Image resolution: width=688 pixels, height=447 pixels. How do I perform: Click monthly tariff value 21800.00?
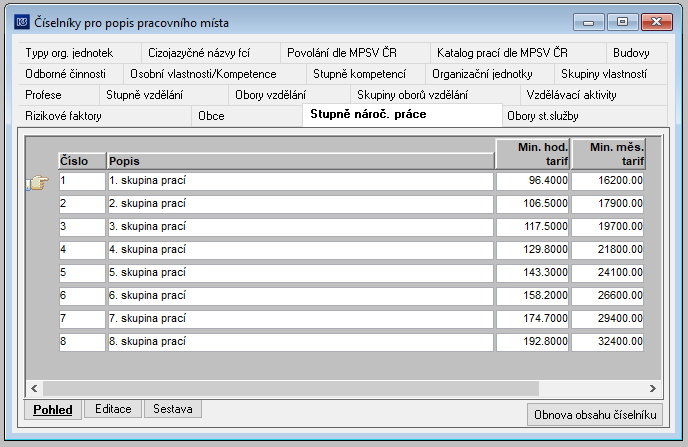click(608, 250)
